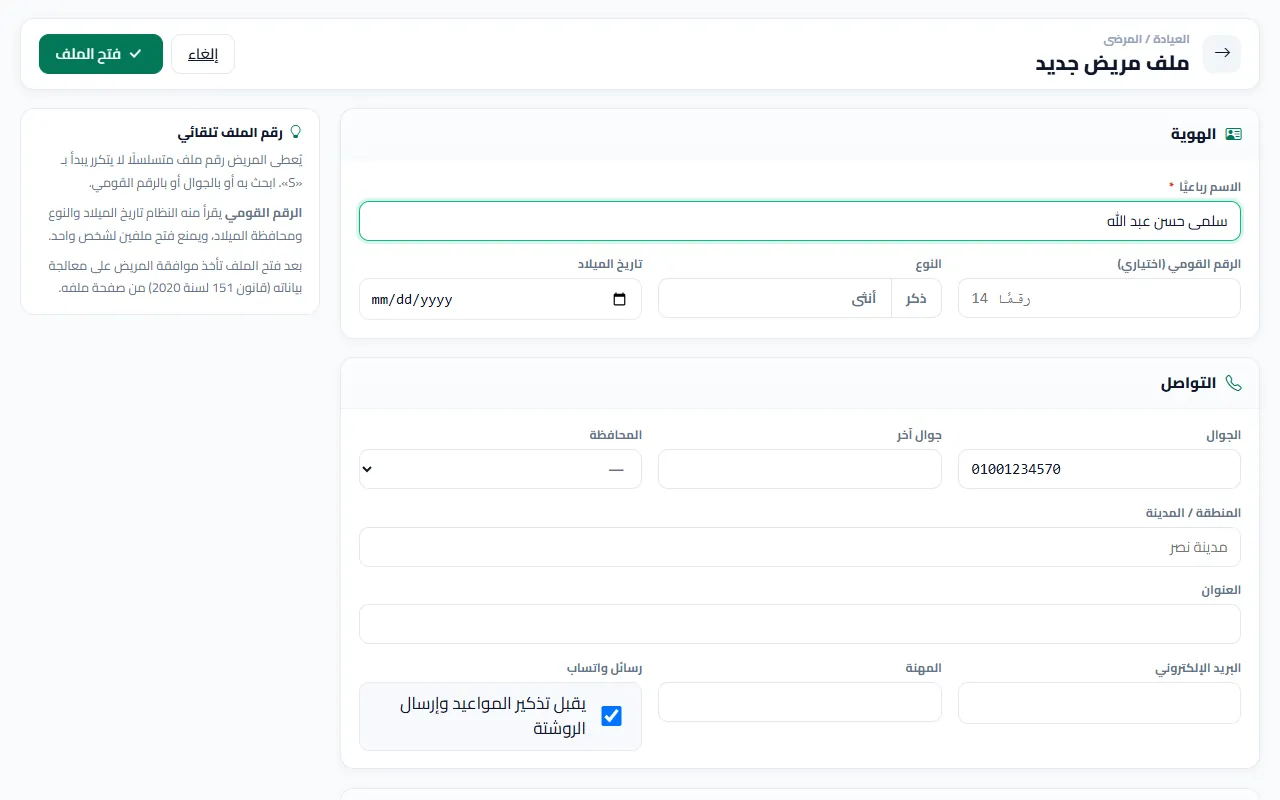The width and height of the screenshot is (1280, 800).
Task: Click the جوال آخر input field
Action: coord(800,469)
